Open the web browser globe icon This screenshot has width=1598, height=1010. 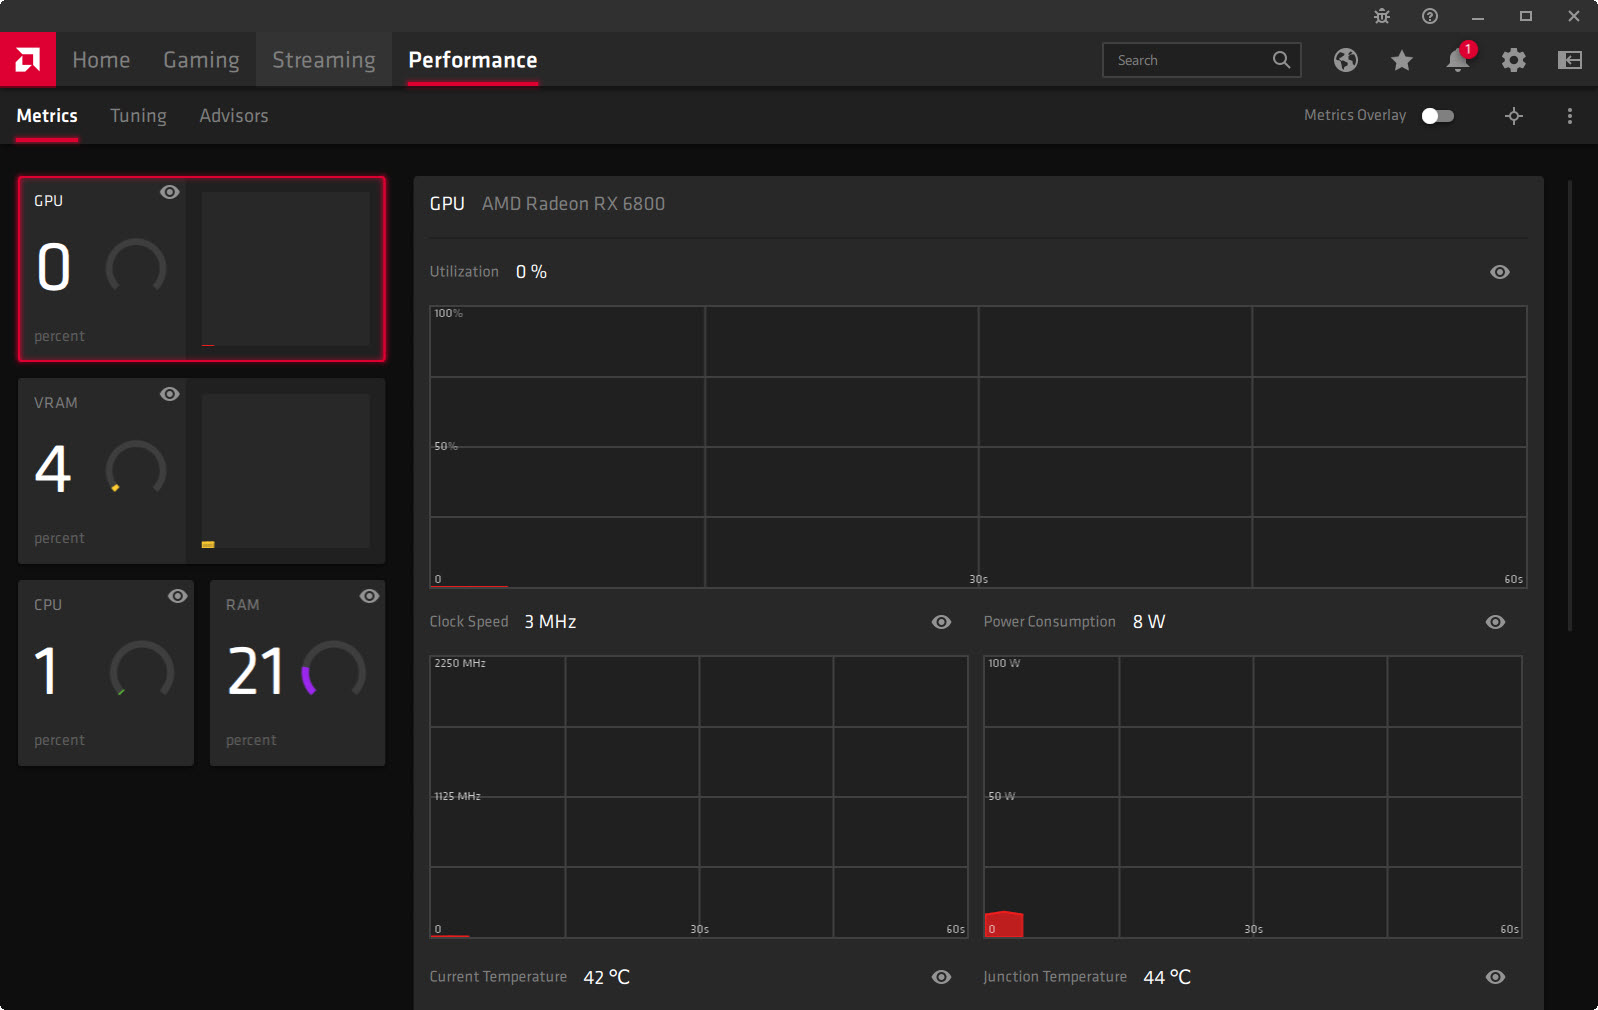pos(1345,60)
